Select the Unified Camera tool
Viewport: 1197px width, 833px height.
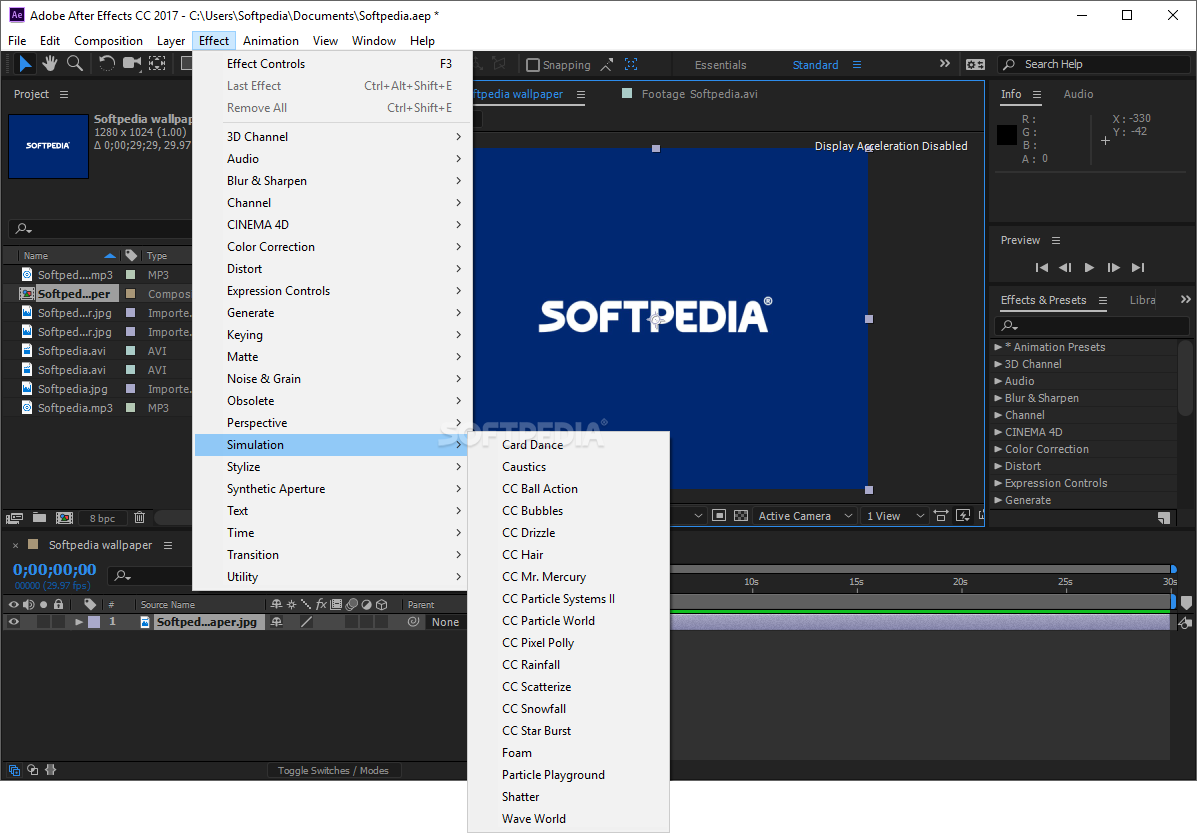click(x=132, y=63)
